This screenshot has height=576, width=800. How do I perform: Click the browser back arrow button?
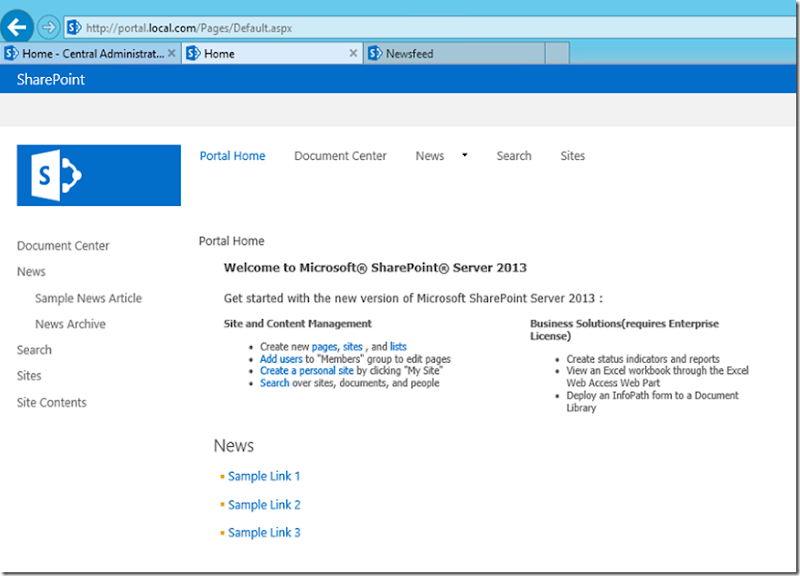(17, 27)
